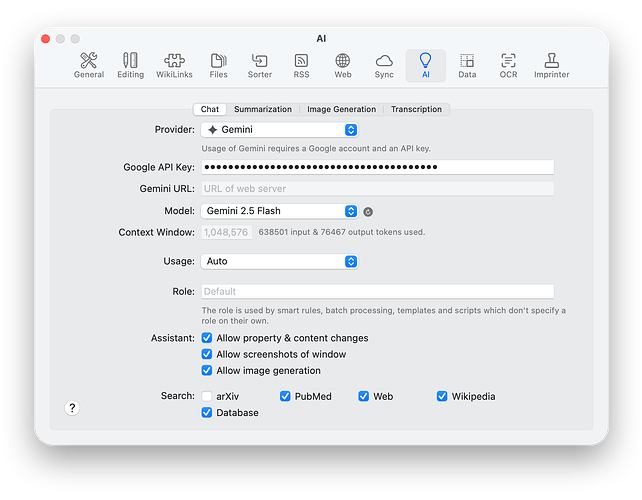
Task: Disable Allow screenshots of window
Action: [207, 354]
